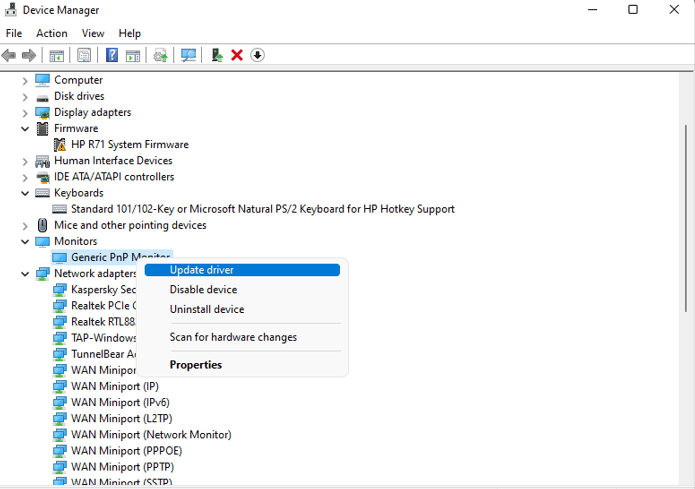Click the Help question mark toolbar icon
This screenshot has height=489, width=695.
point(112,55)
